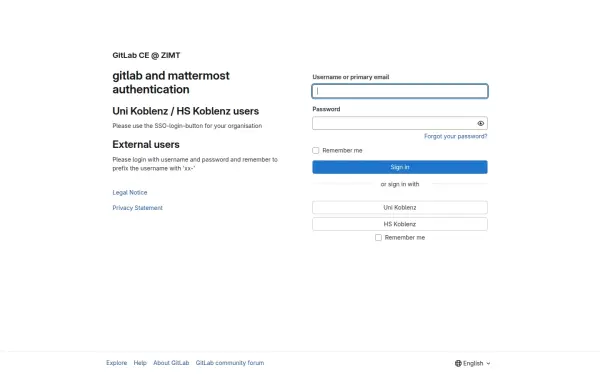Open the Forgot your password link
The image size is (600, 375).
[455, 136]
